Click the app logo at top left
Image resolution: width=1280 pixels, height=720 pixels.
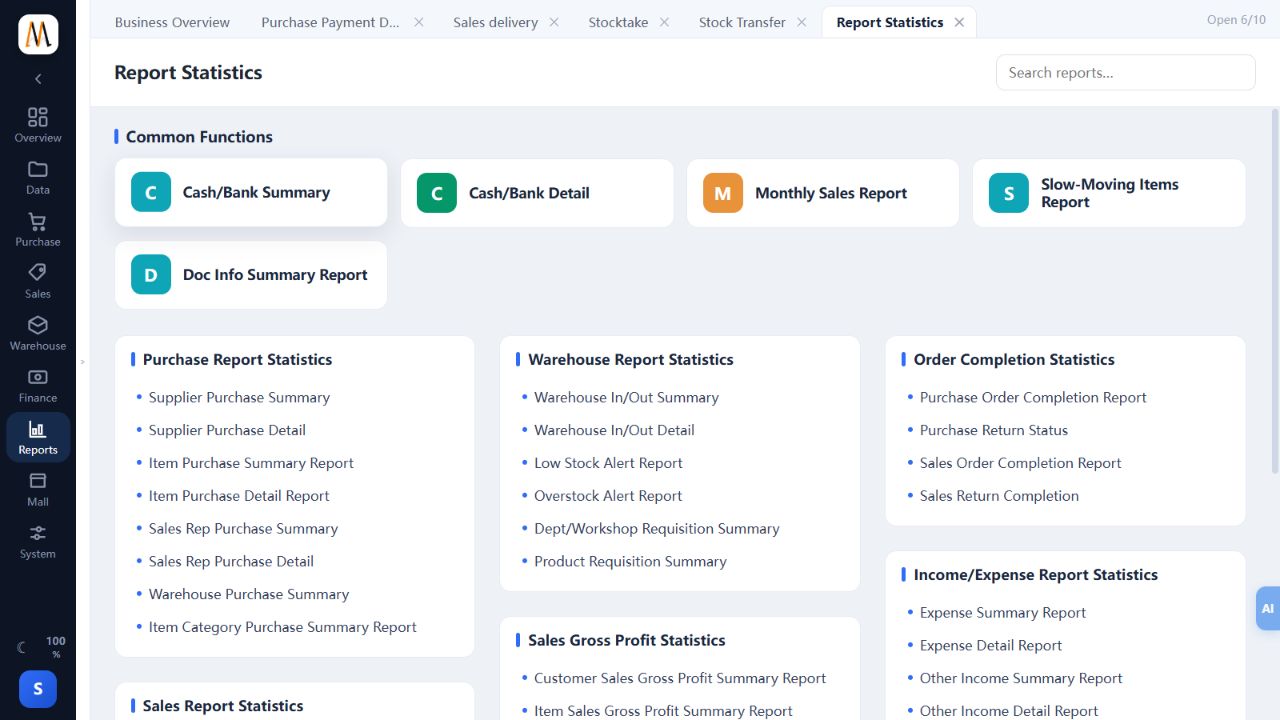point(38,34)
